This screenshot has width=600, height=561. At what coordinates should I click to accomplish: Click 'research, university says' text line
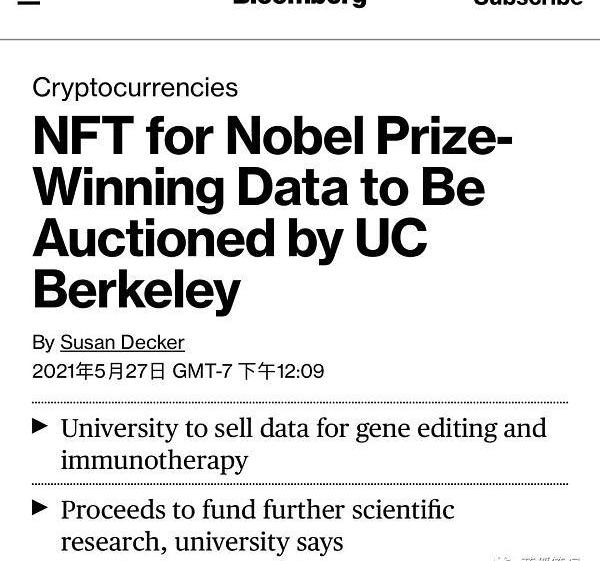click(x=202, y=542)
